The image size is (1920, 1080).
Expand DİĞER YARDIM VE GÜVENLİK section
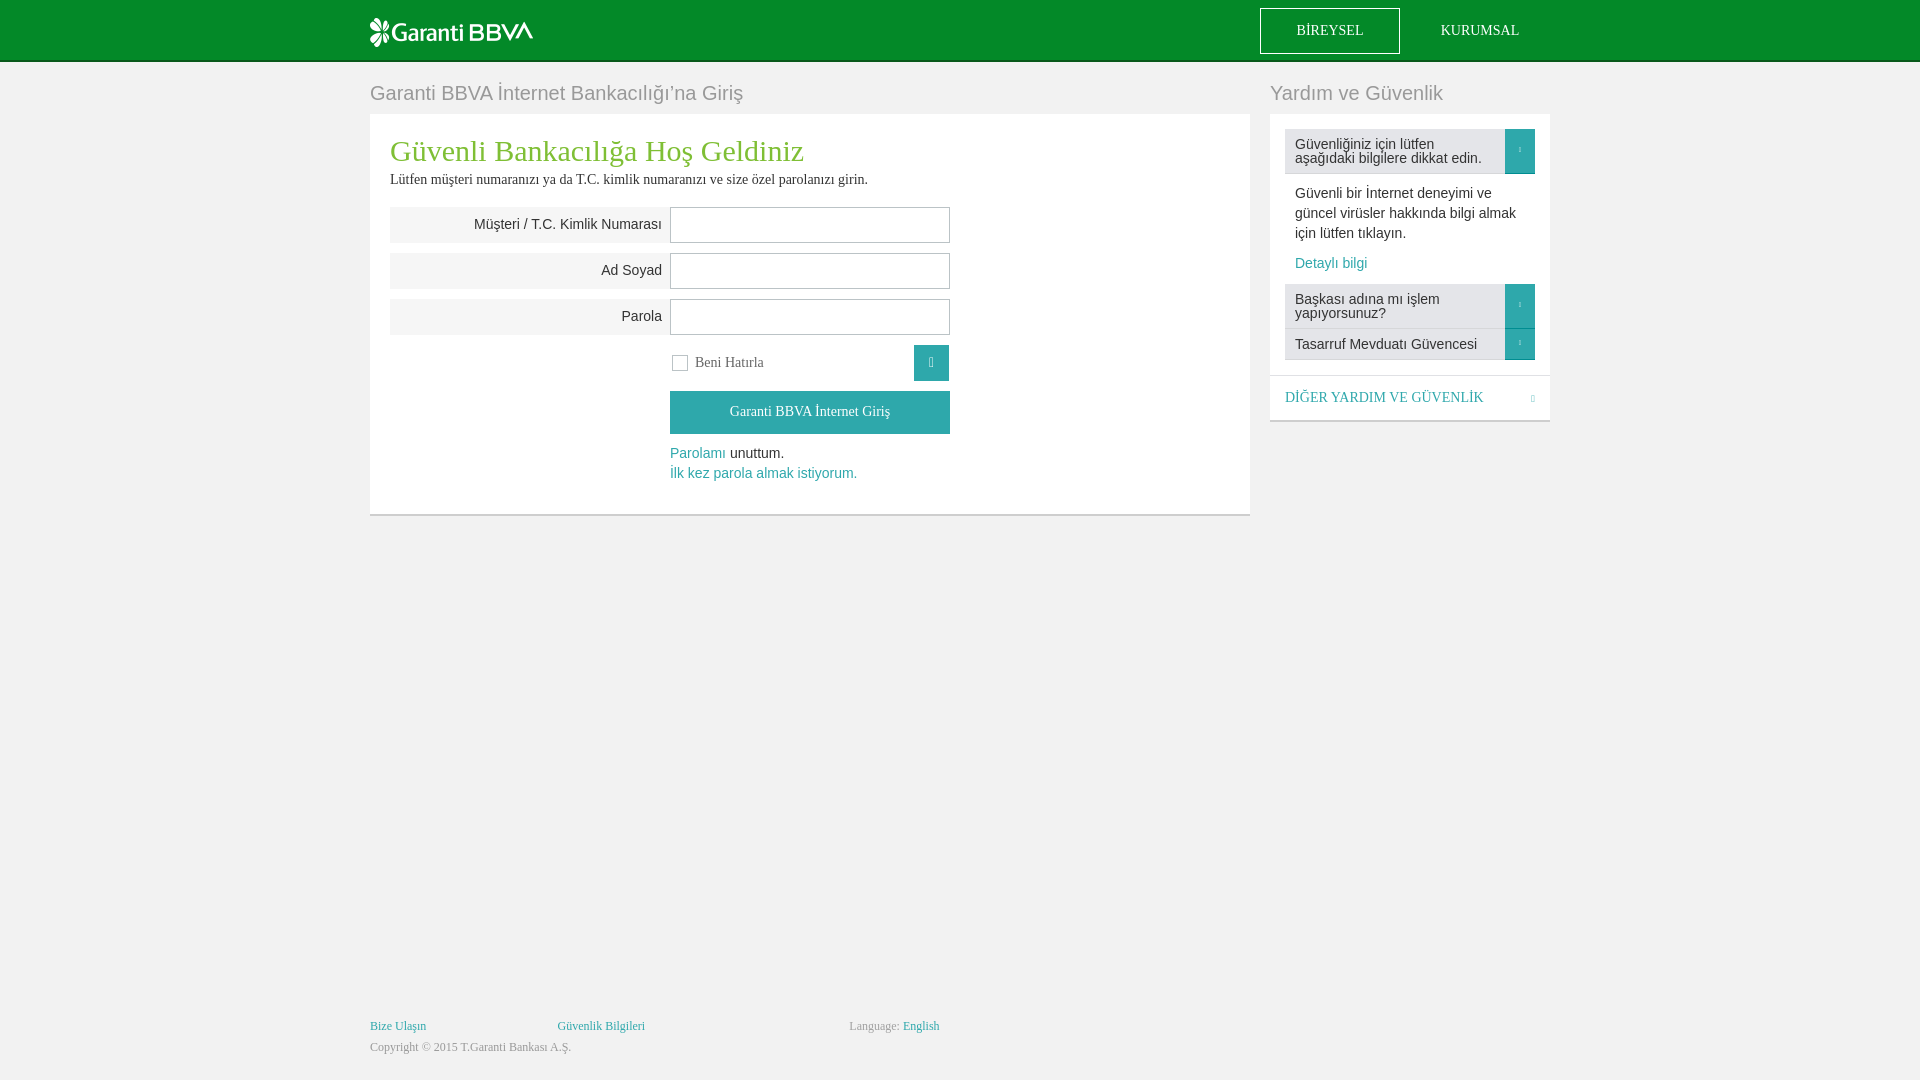click(1409, 398)
